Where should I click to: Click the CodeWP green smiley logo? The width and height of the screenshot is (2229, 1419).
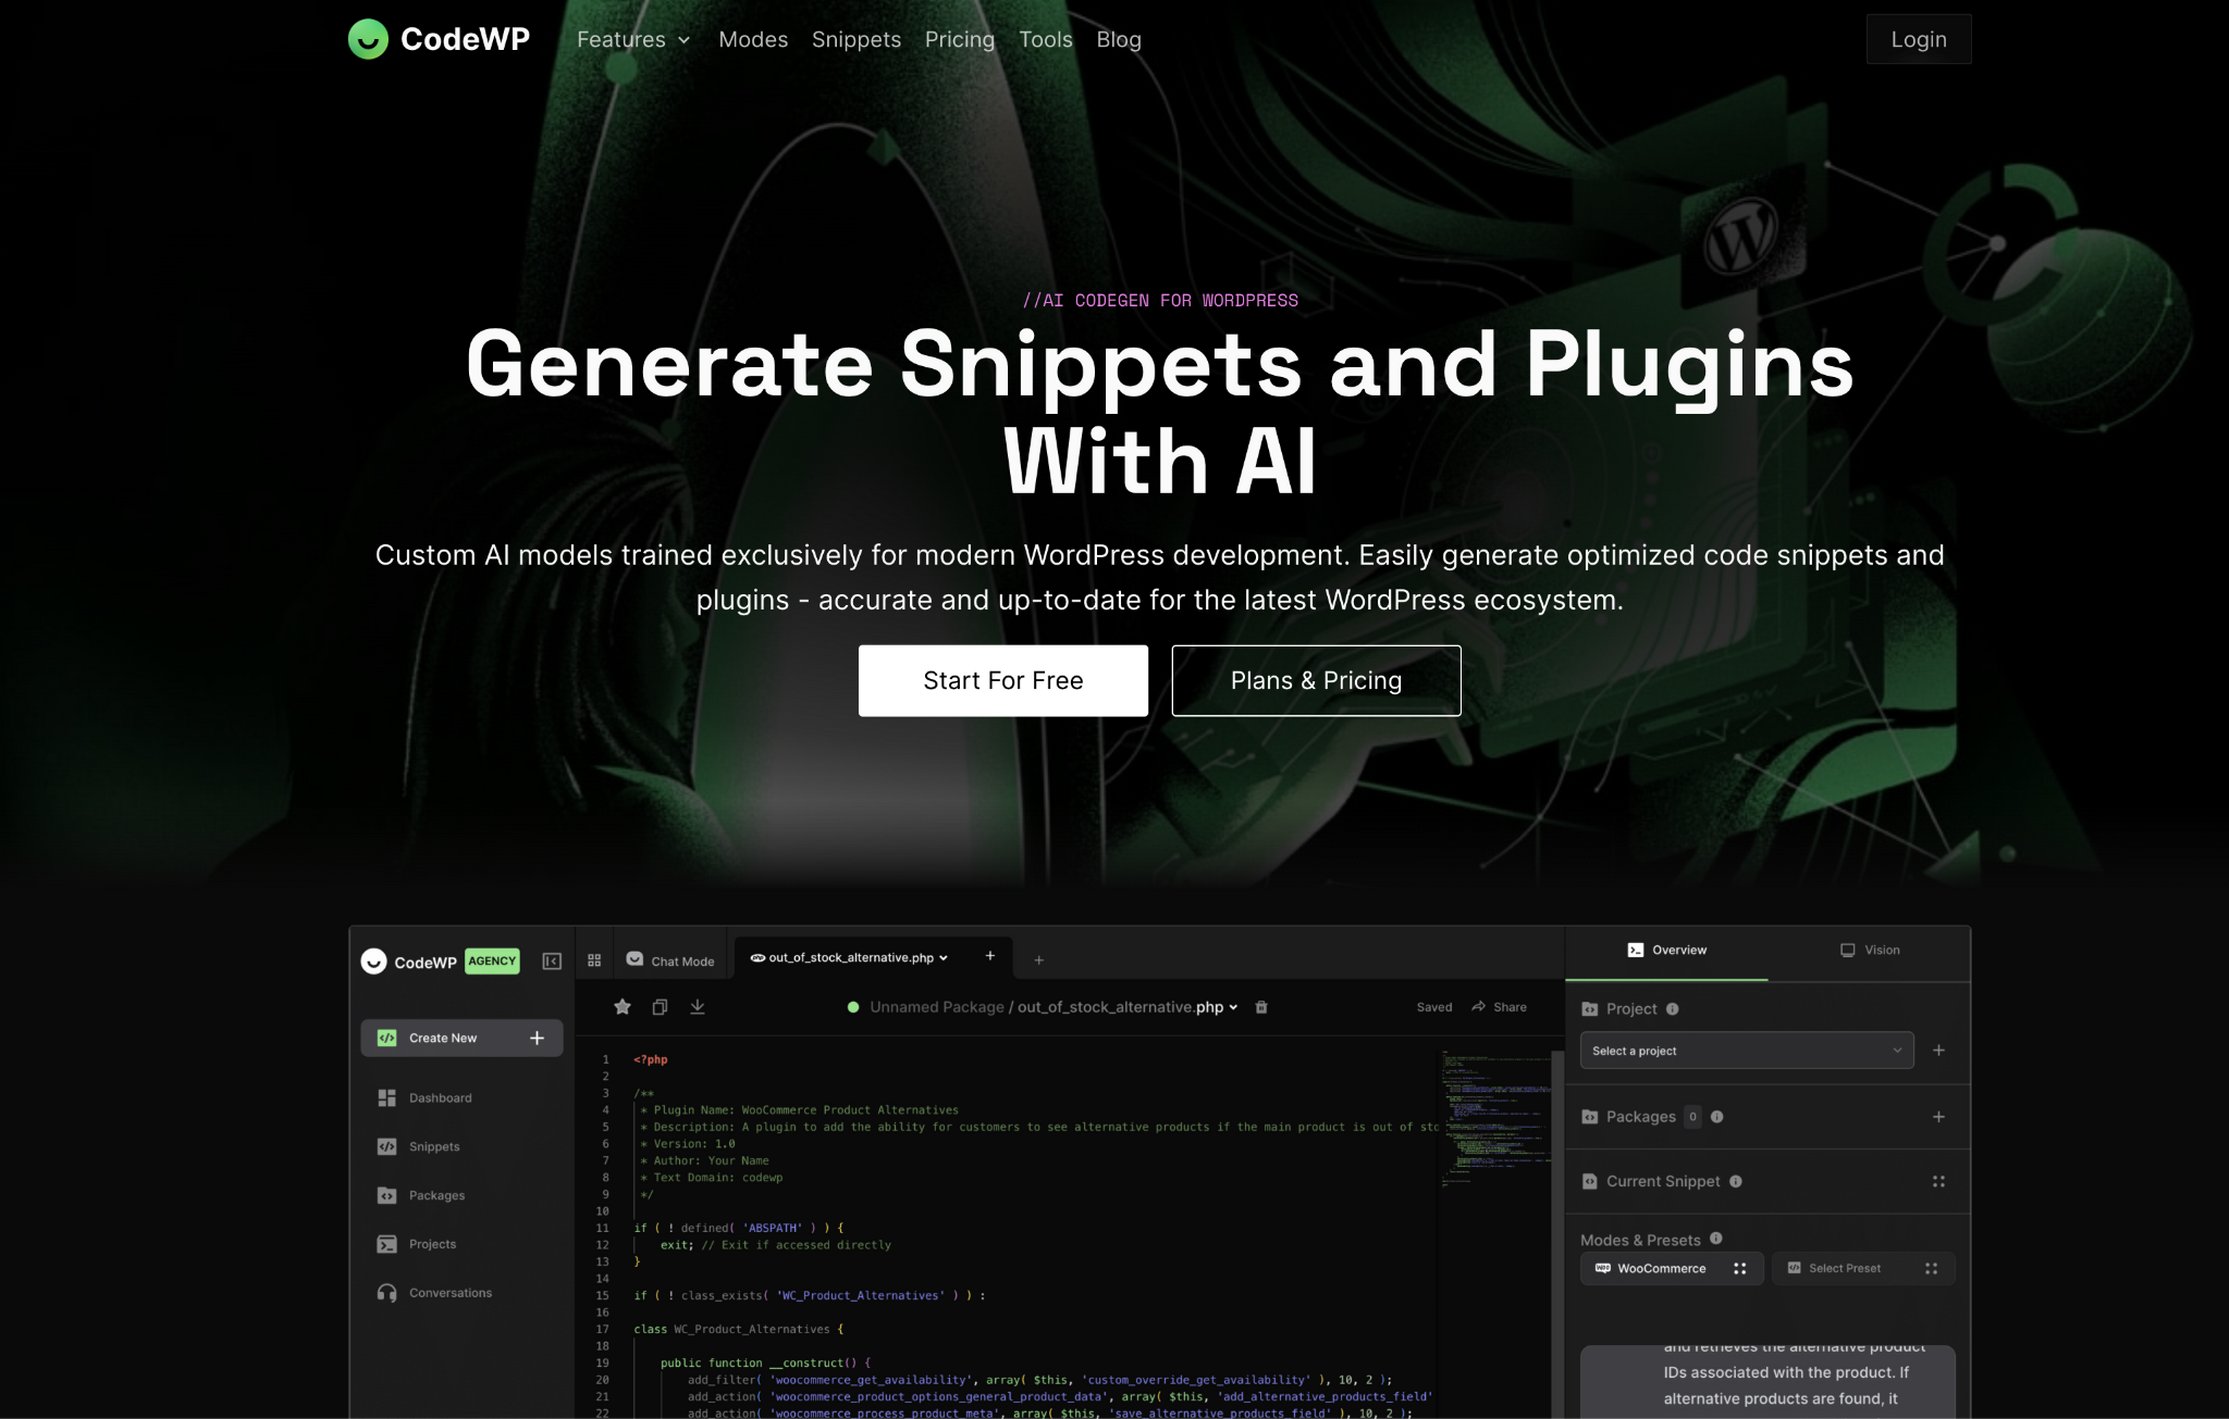(368, 39)
